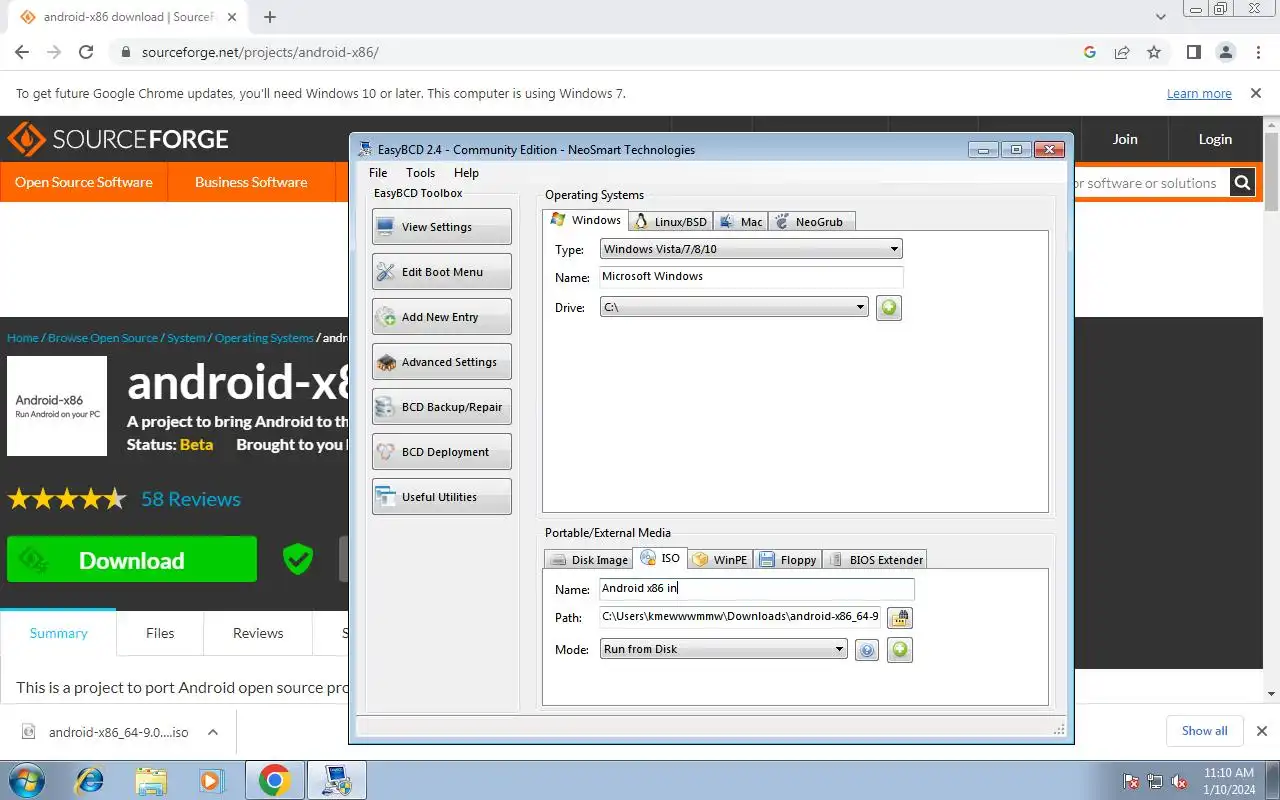Switch to the NeoGrub tab
The image size is (1280, 800).
tap(811, 222)
